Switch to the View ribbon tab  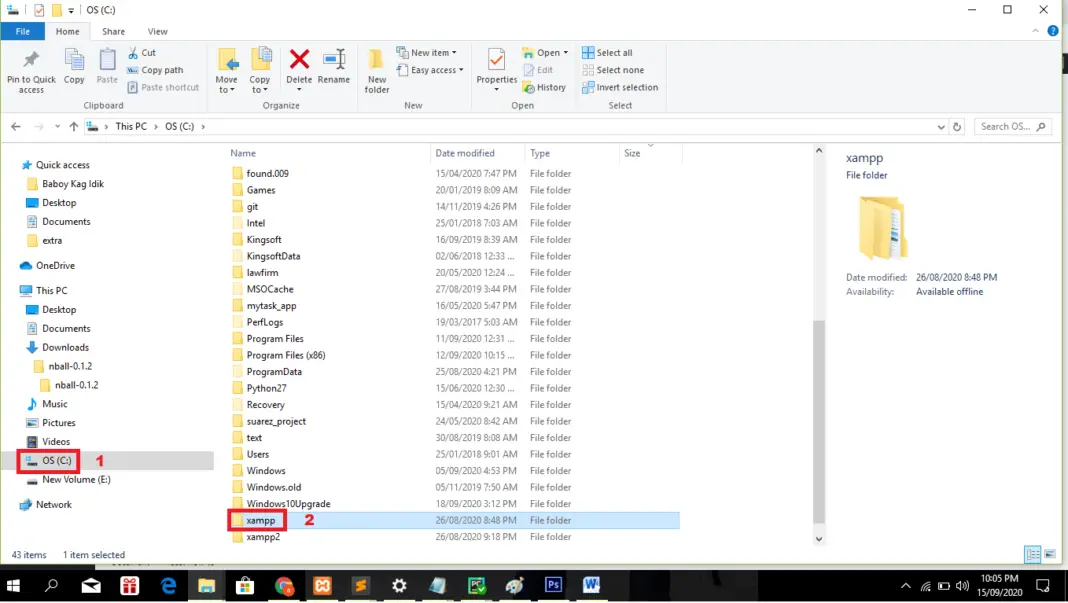[x=157, y=32]
